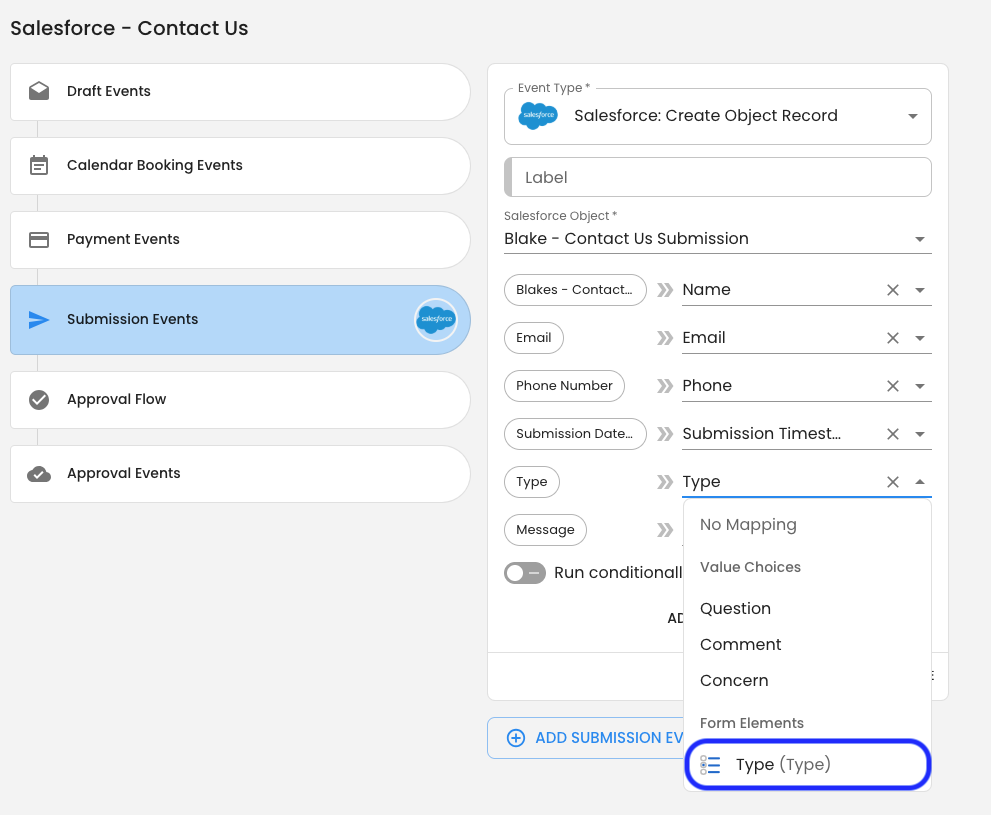991x815 pixels.
Task: Click the Label input field
Action: (718, 178)
